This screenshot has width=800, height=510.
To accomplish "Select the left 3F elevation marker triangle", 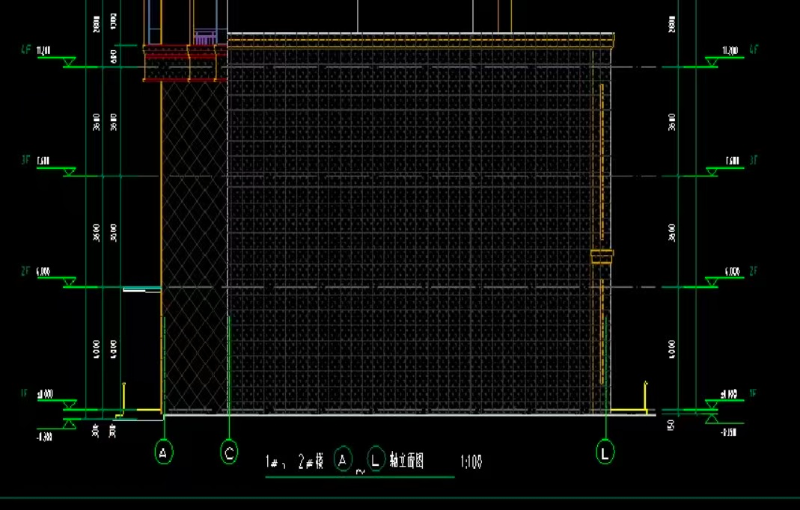I will point(70,172).
